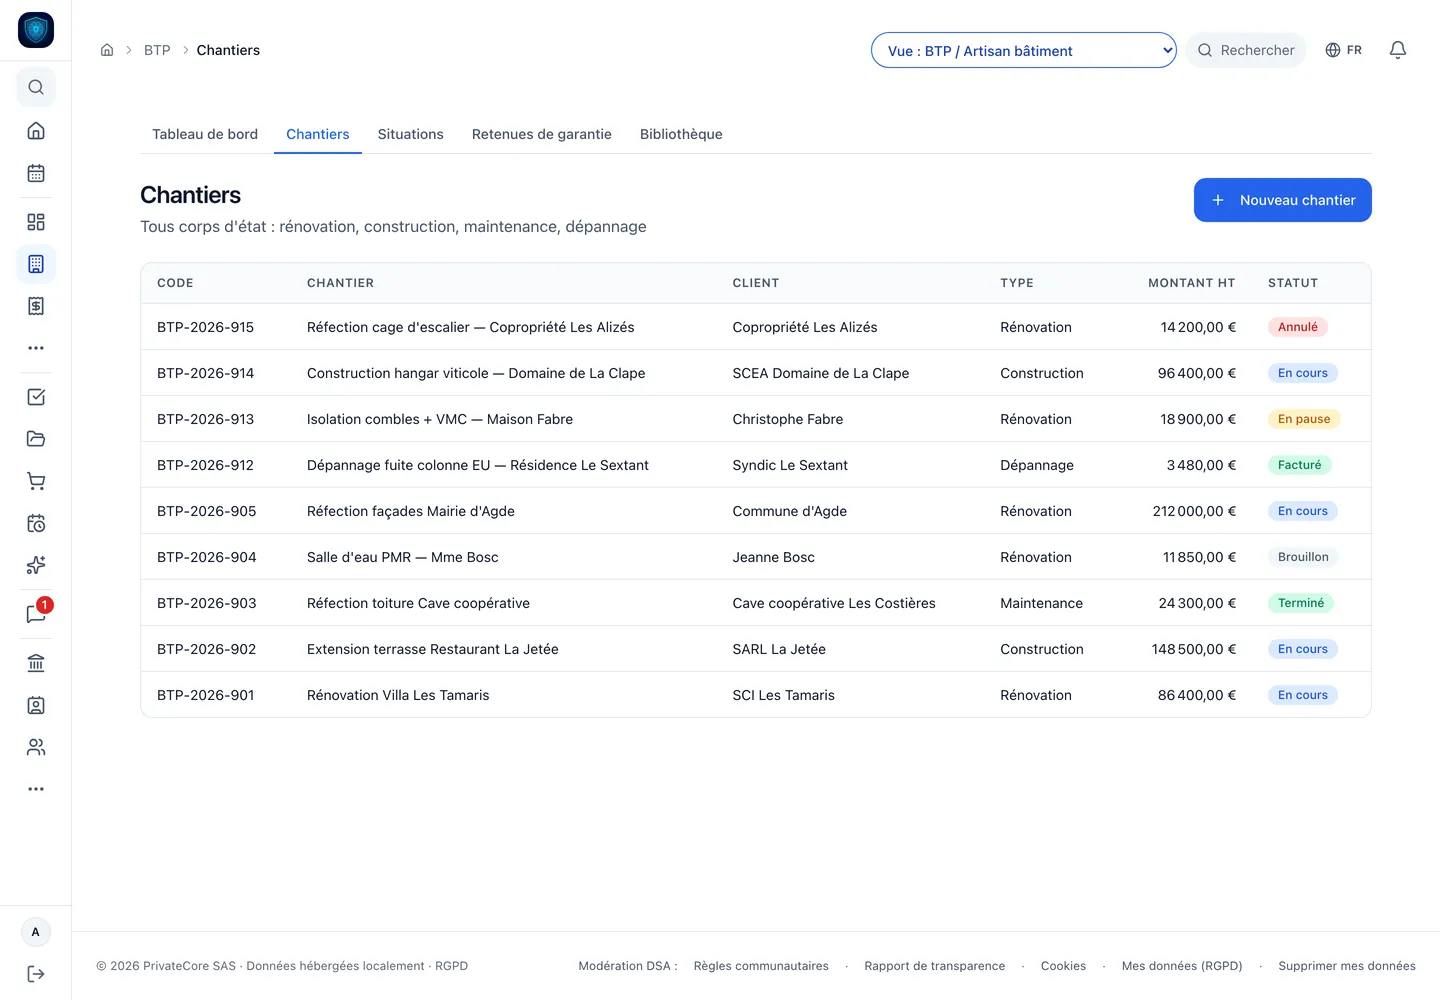Click the breadcrumb home icon
Image resolution: width=1440 pixels, height=1000 pixels.
pyautogui.click(x=107, y=50)
